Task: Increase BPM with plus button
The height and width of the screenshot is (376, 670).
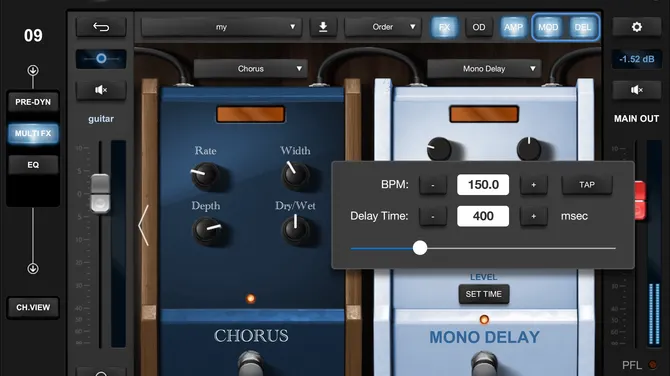Action: tap(534, 185)
